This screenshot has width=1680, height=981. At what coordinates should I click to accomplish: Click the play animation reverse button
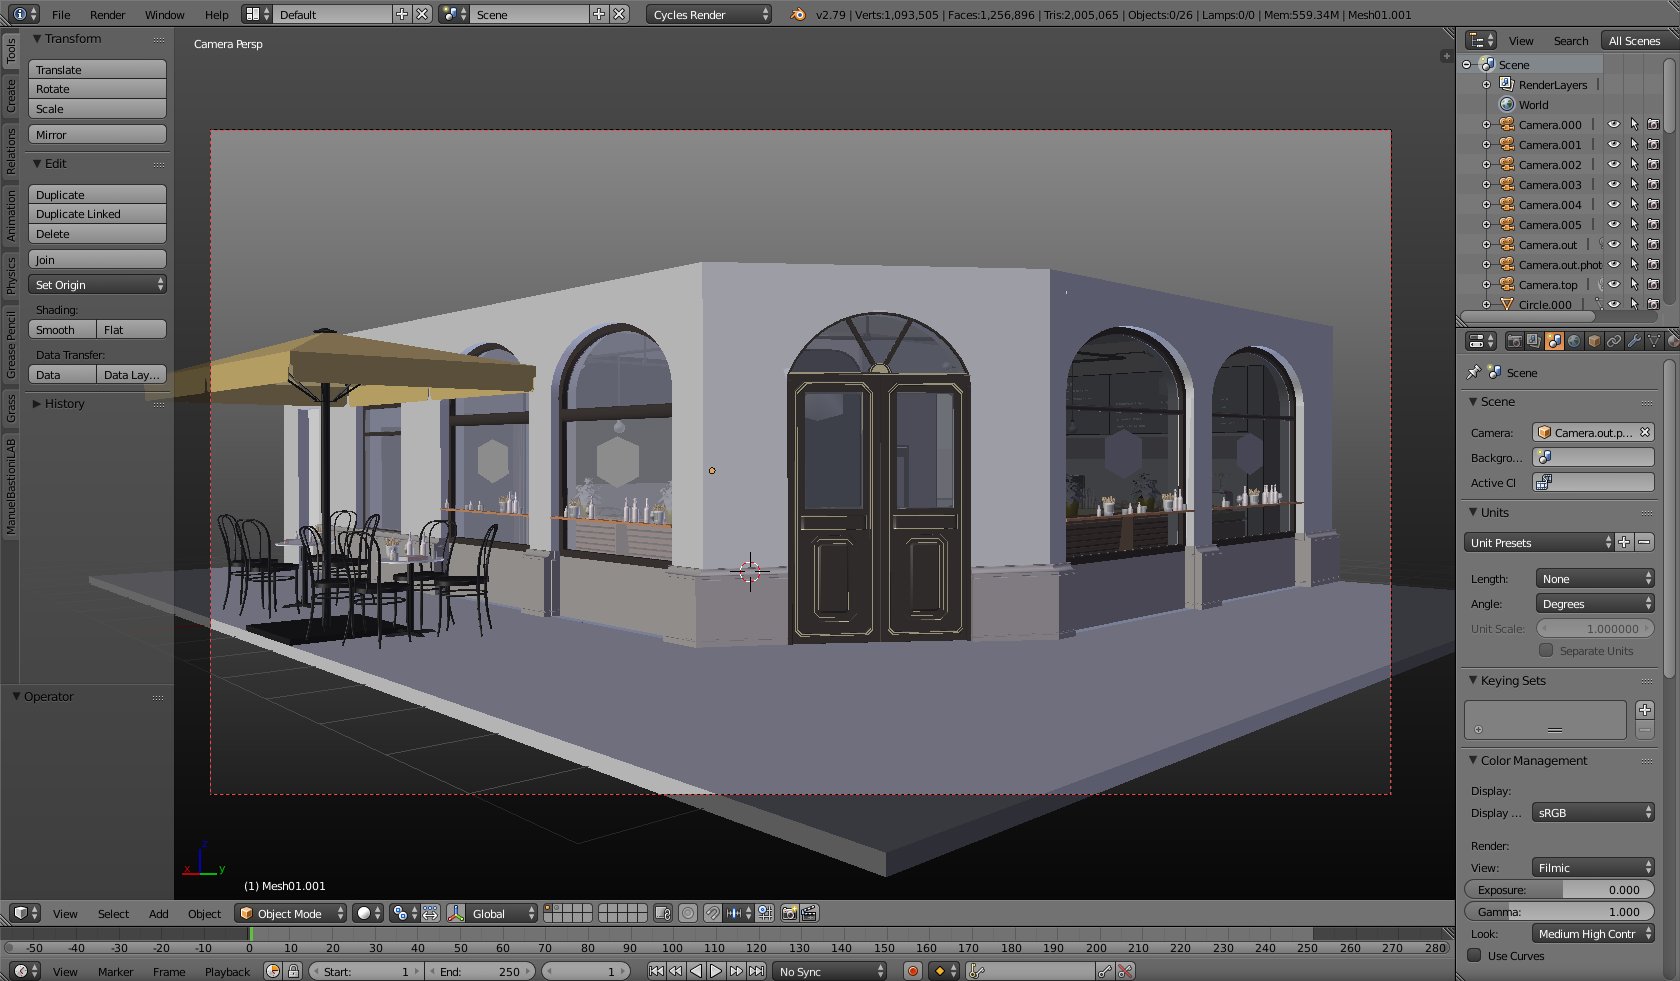click(696, 971)
